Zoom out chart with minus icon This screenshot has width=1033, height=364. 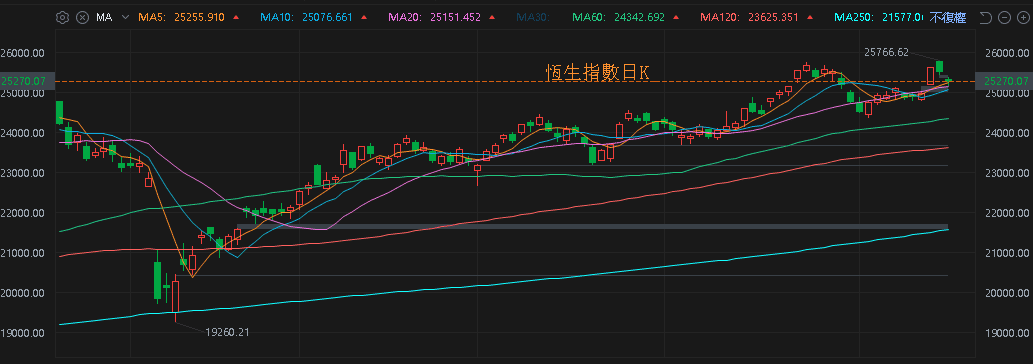click(1004, 18)
